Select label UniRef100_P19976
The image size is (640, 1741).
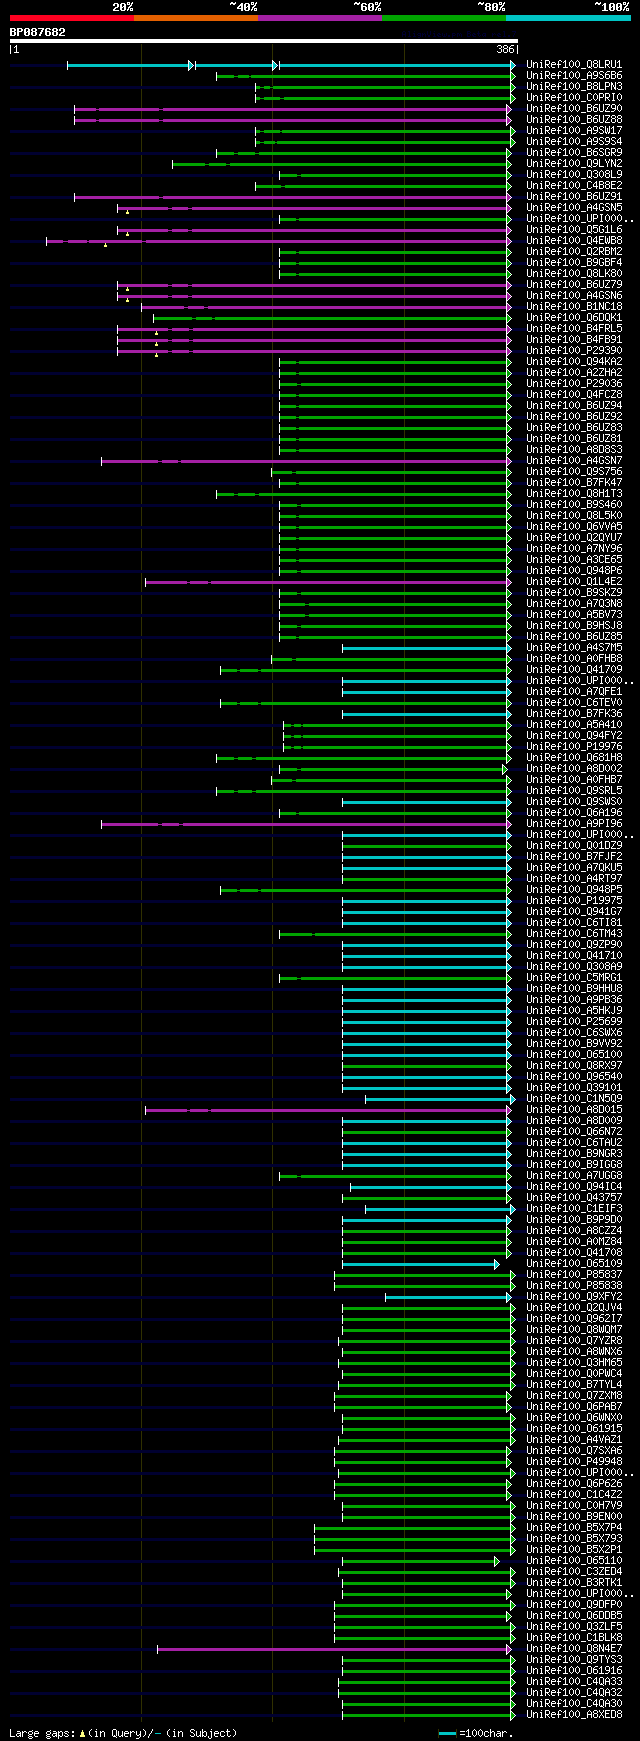[574, 747]
